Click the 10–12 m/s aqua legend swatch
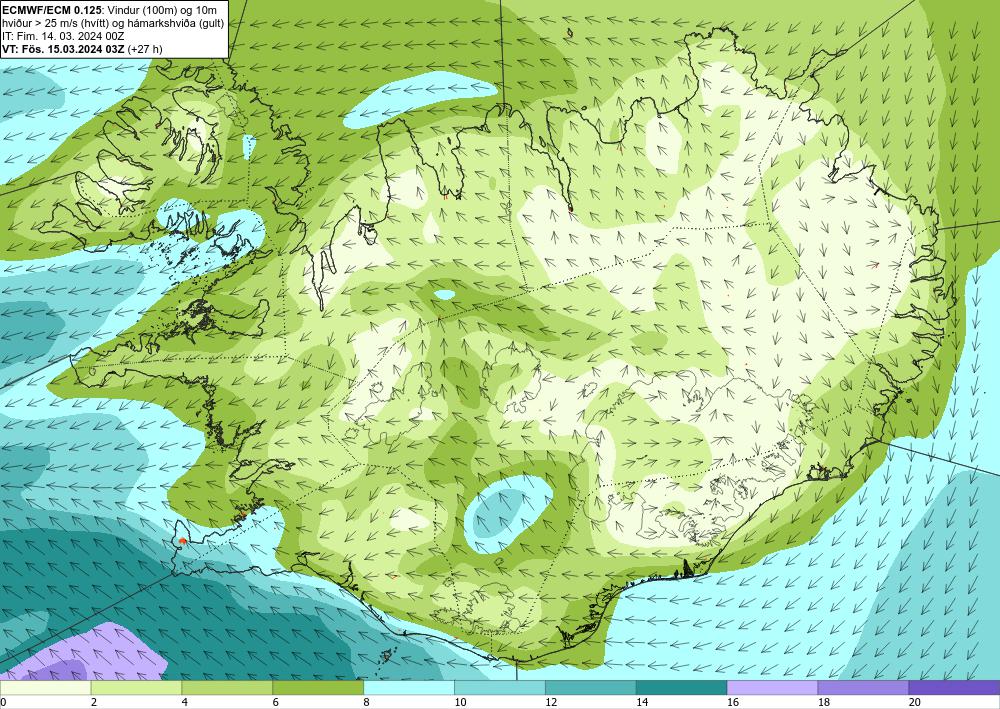The width and height of the screenshot is (1000, 709). point(500,688)
